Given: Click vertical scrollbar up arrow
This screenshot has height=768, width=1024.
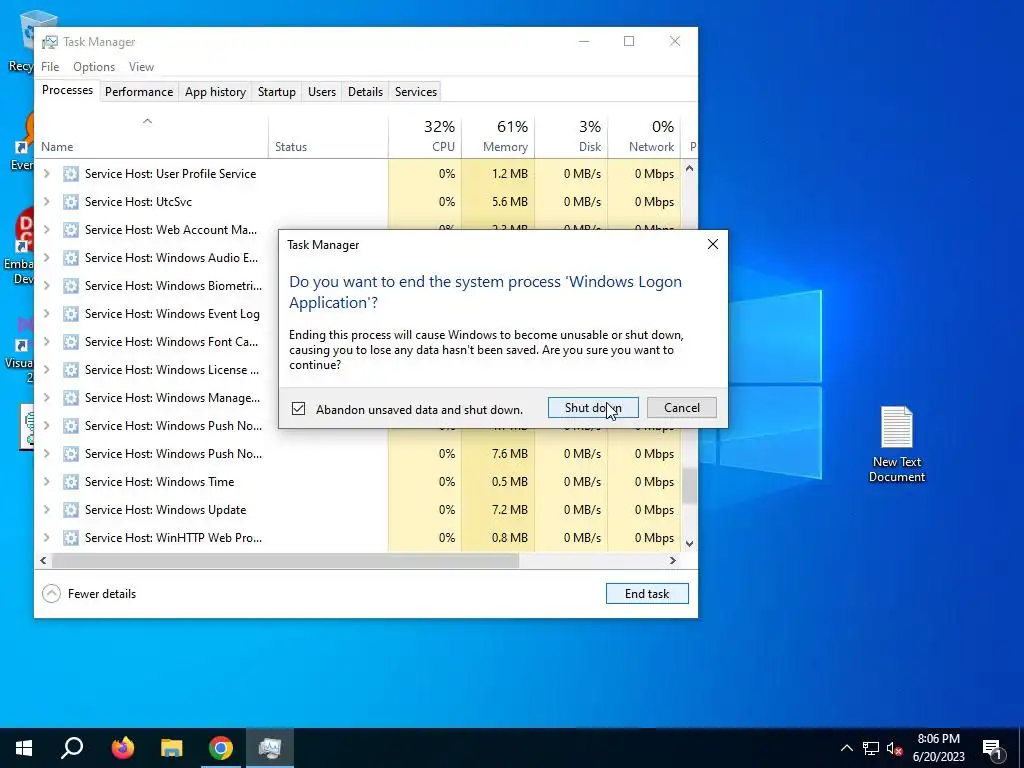Looking at the screenshot, I should (x=689, y=168).
